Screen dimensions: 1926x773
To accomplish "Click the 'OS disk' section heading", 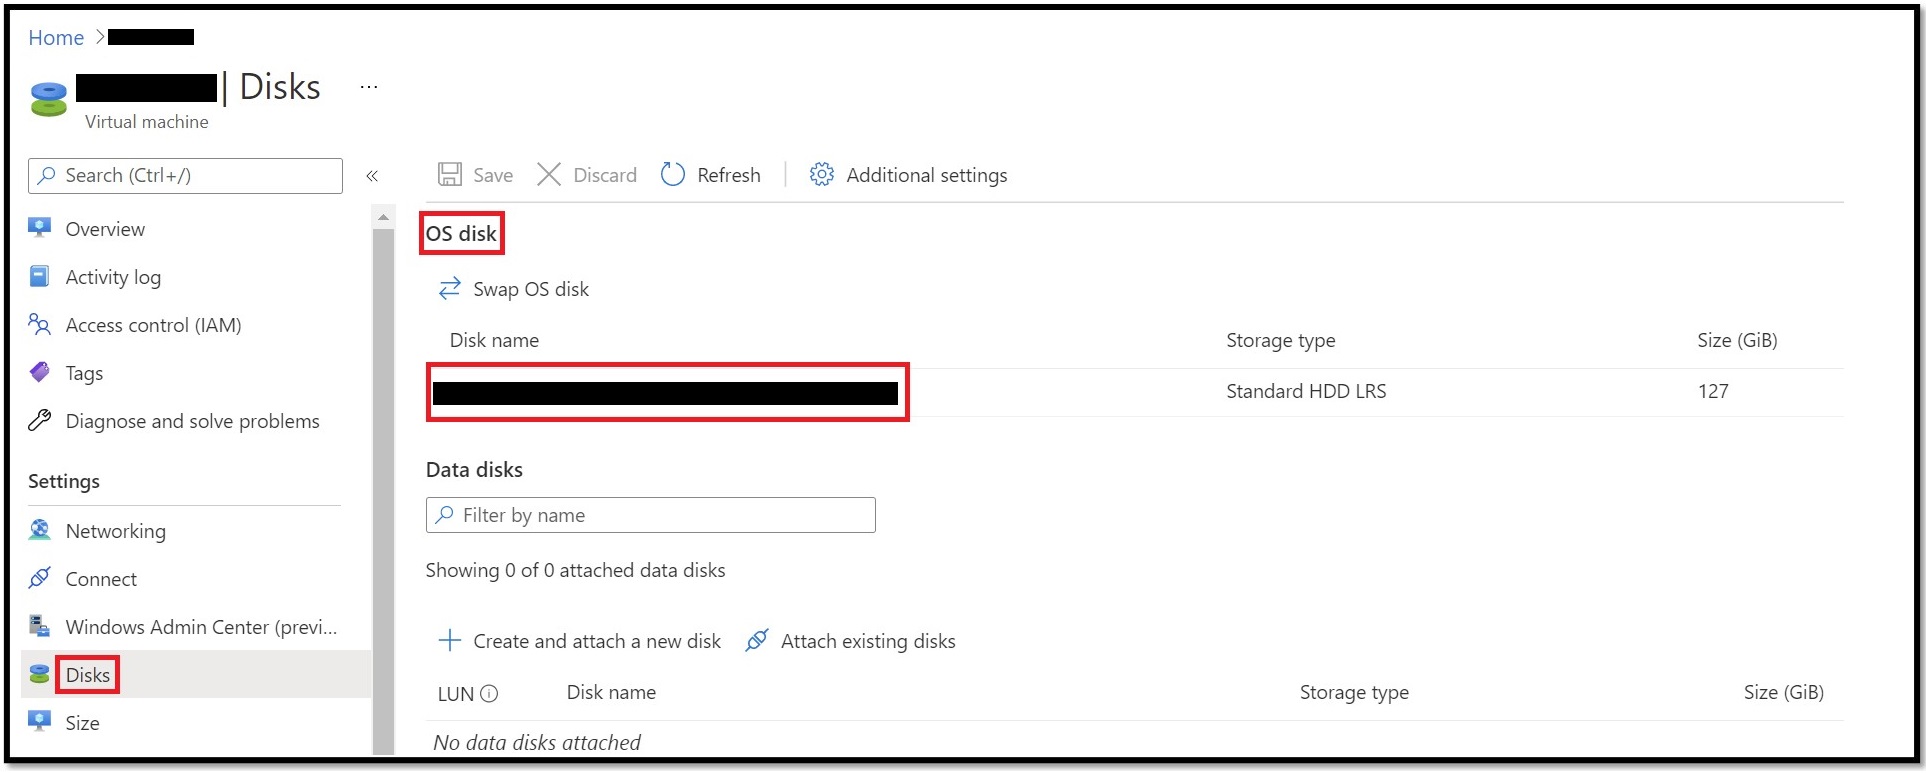I will click(x=461, y=233).
